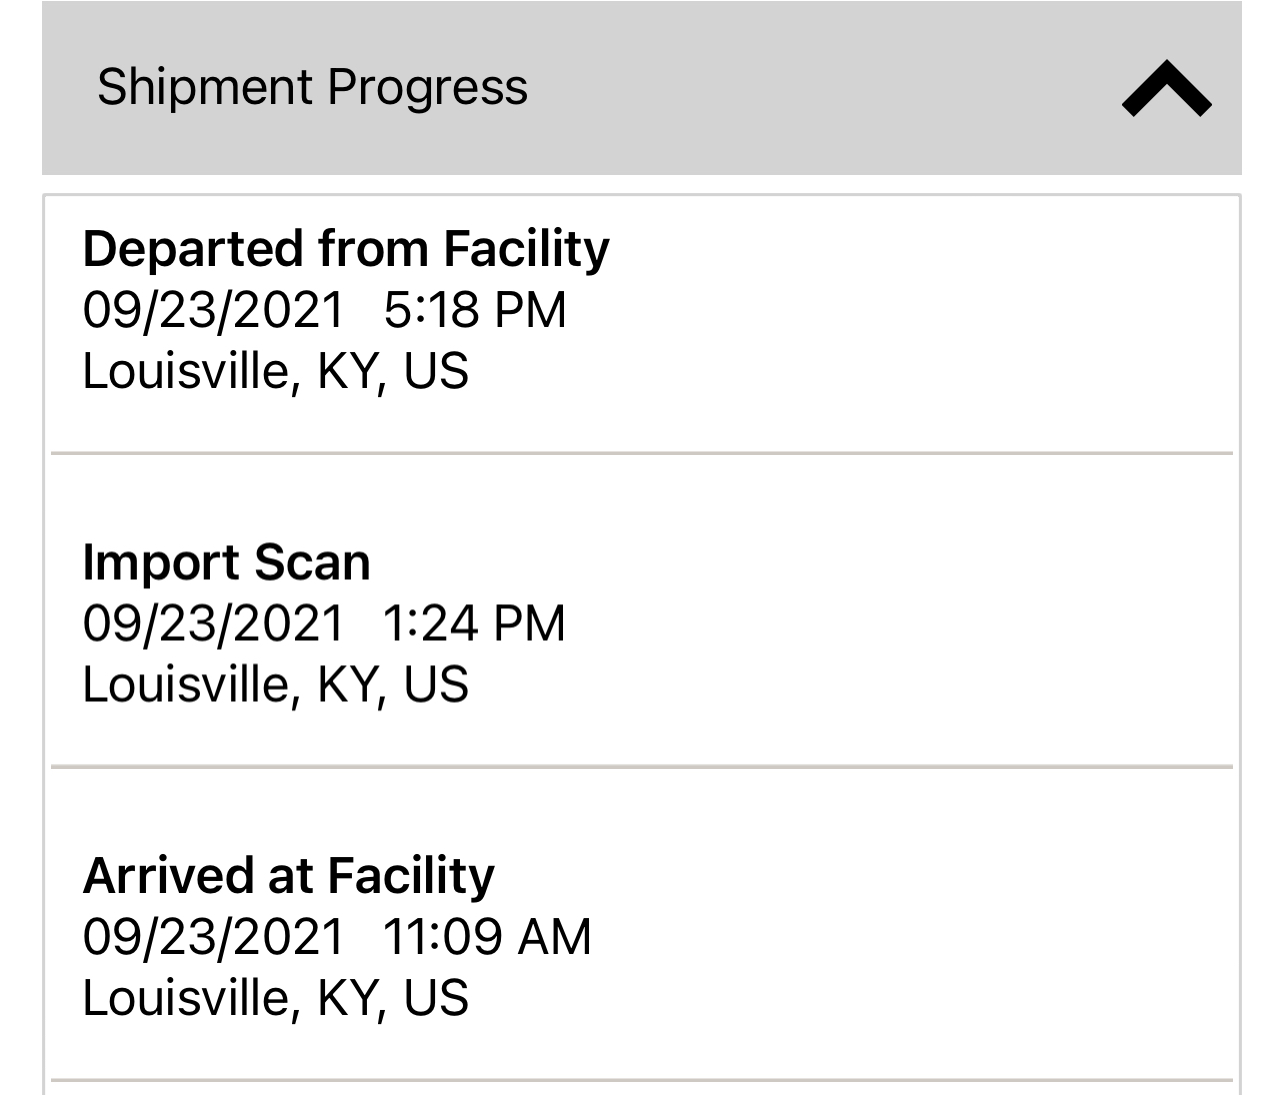Collapse the Shipment Progress chevron arrow
The height and width of the screenshot is (1095, 1284).
(1166, 89)
